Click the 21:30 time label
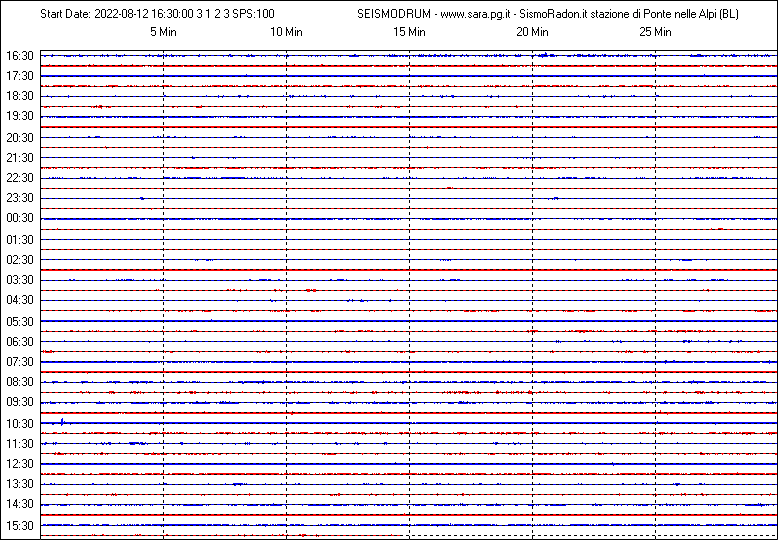 [x=20, y=158]
